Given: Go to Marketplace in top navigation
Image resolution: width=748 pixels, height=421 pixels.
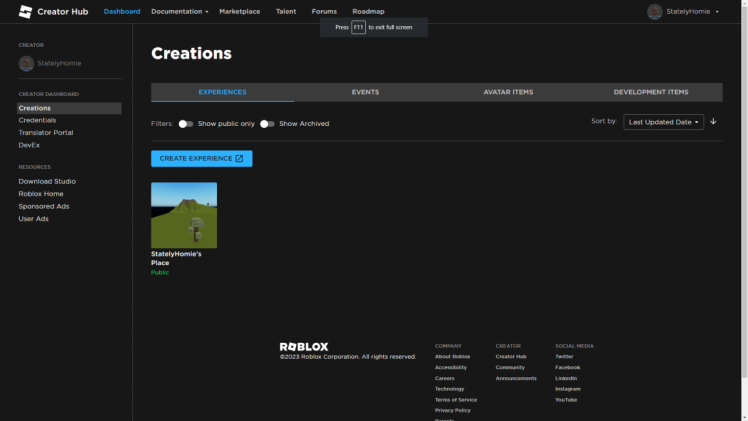Looking at the screenshot, I should [239, 11].
